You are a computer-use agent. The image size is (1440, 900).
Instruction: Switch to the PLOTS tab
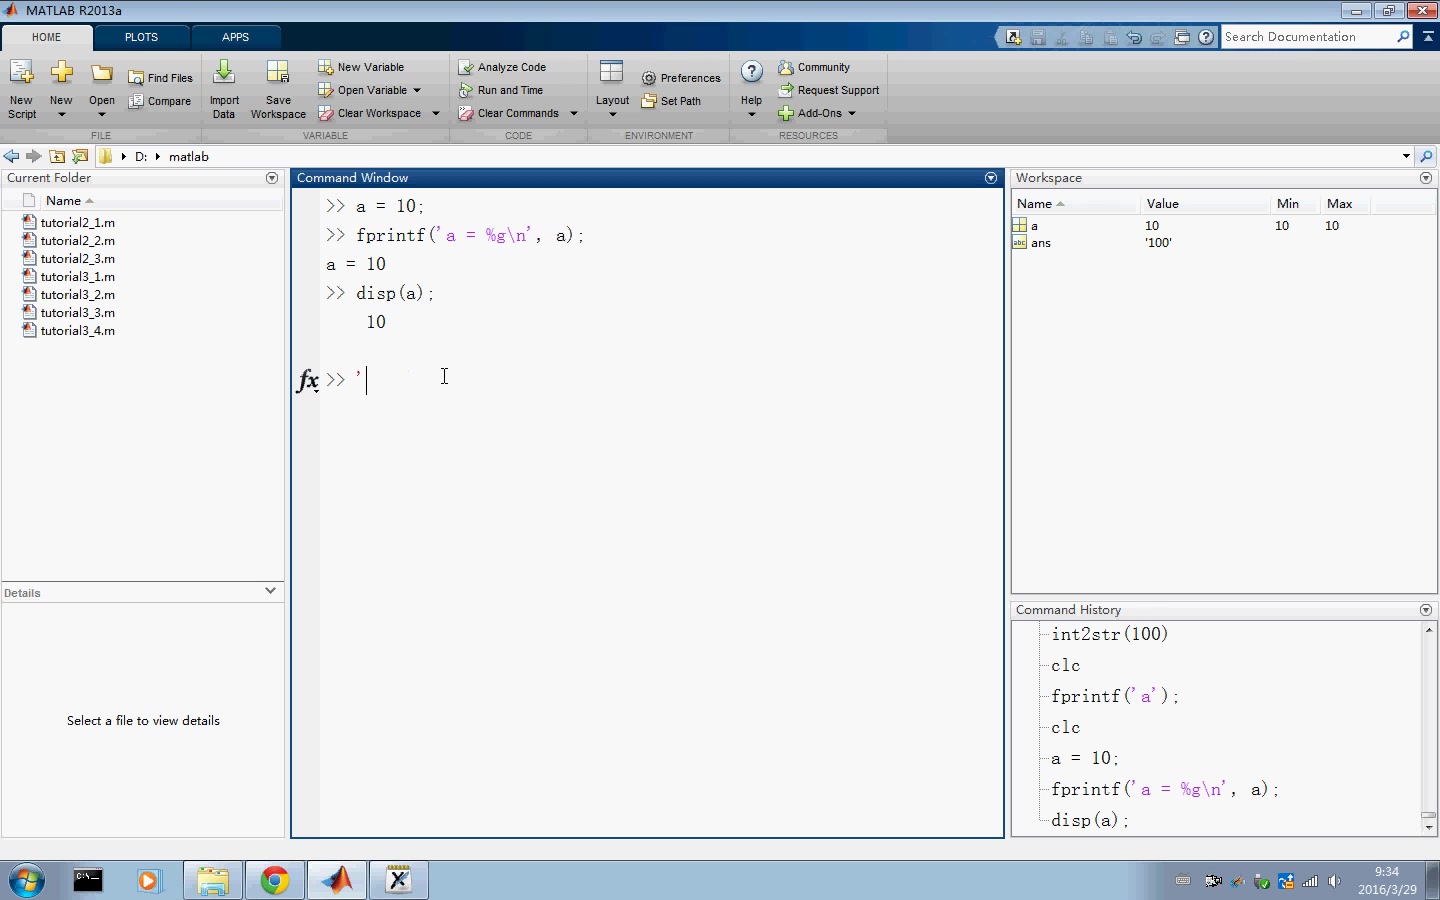[x=141, y=37]
